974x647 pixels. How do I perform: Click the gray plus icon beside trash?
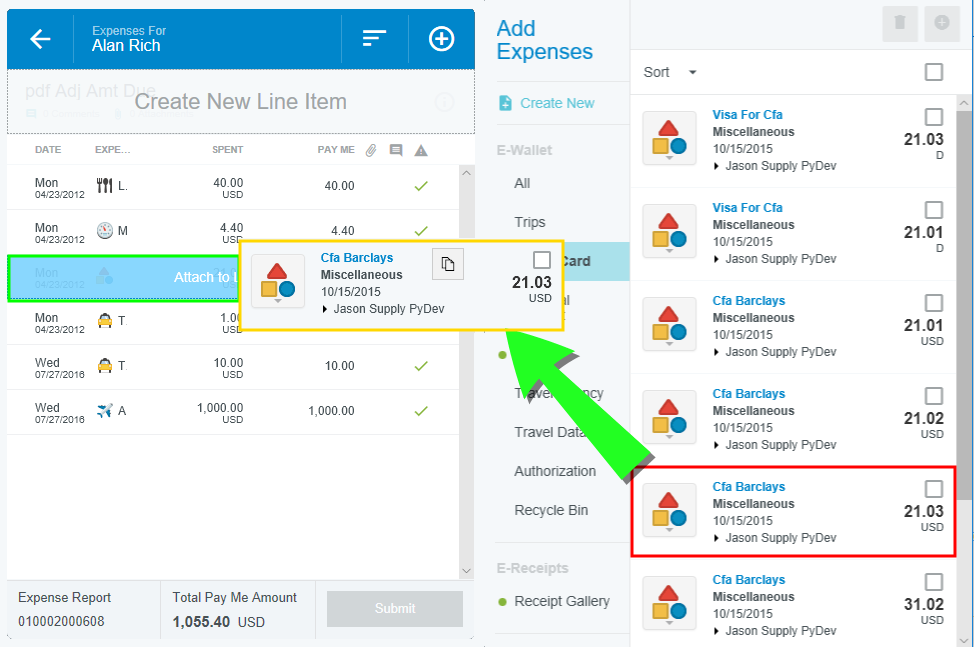[x=941, y=23]
